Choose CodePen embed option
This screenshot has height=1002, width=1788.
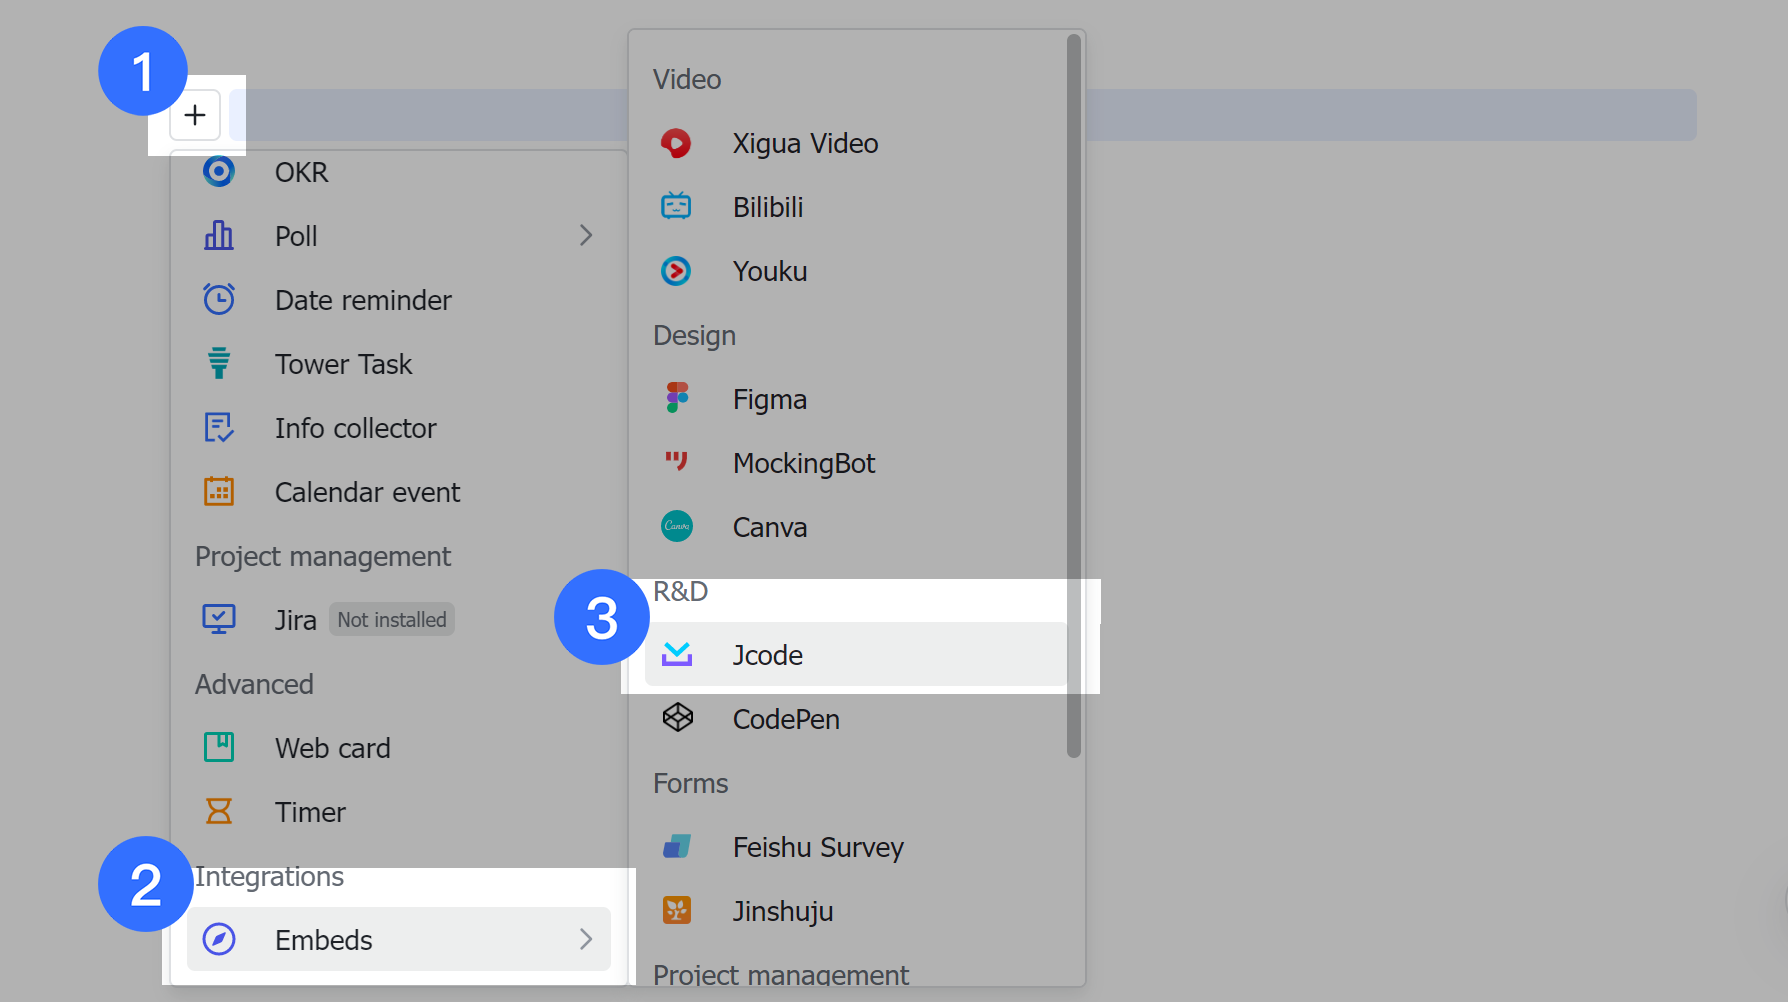tap(856, 719)
